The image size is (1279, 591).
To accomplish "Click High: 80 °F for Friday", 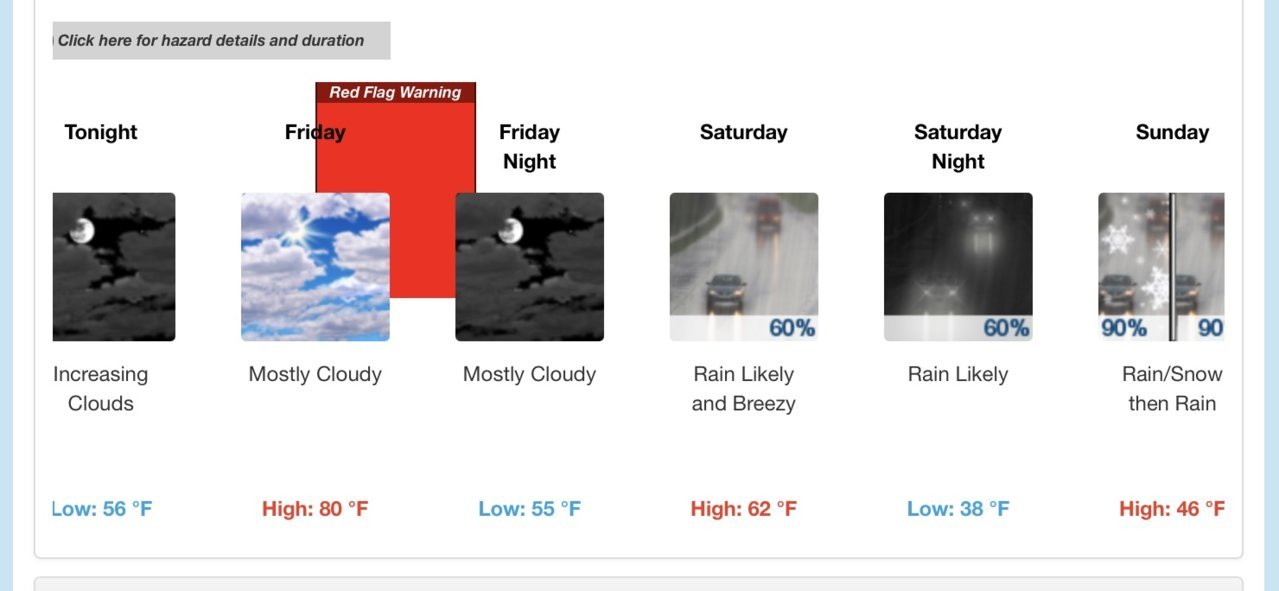I will pyautogui.click(x=315, y=509).
